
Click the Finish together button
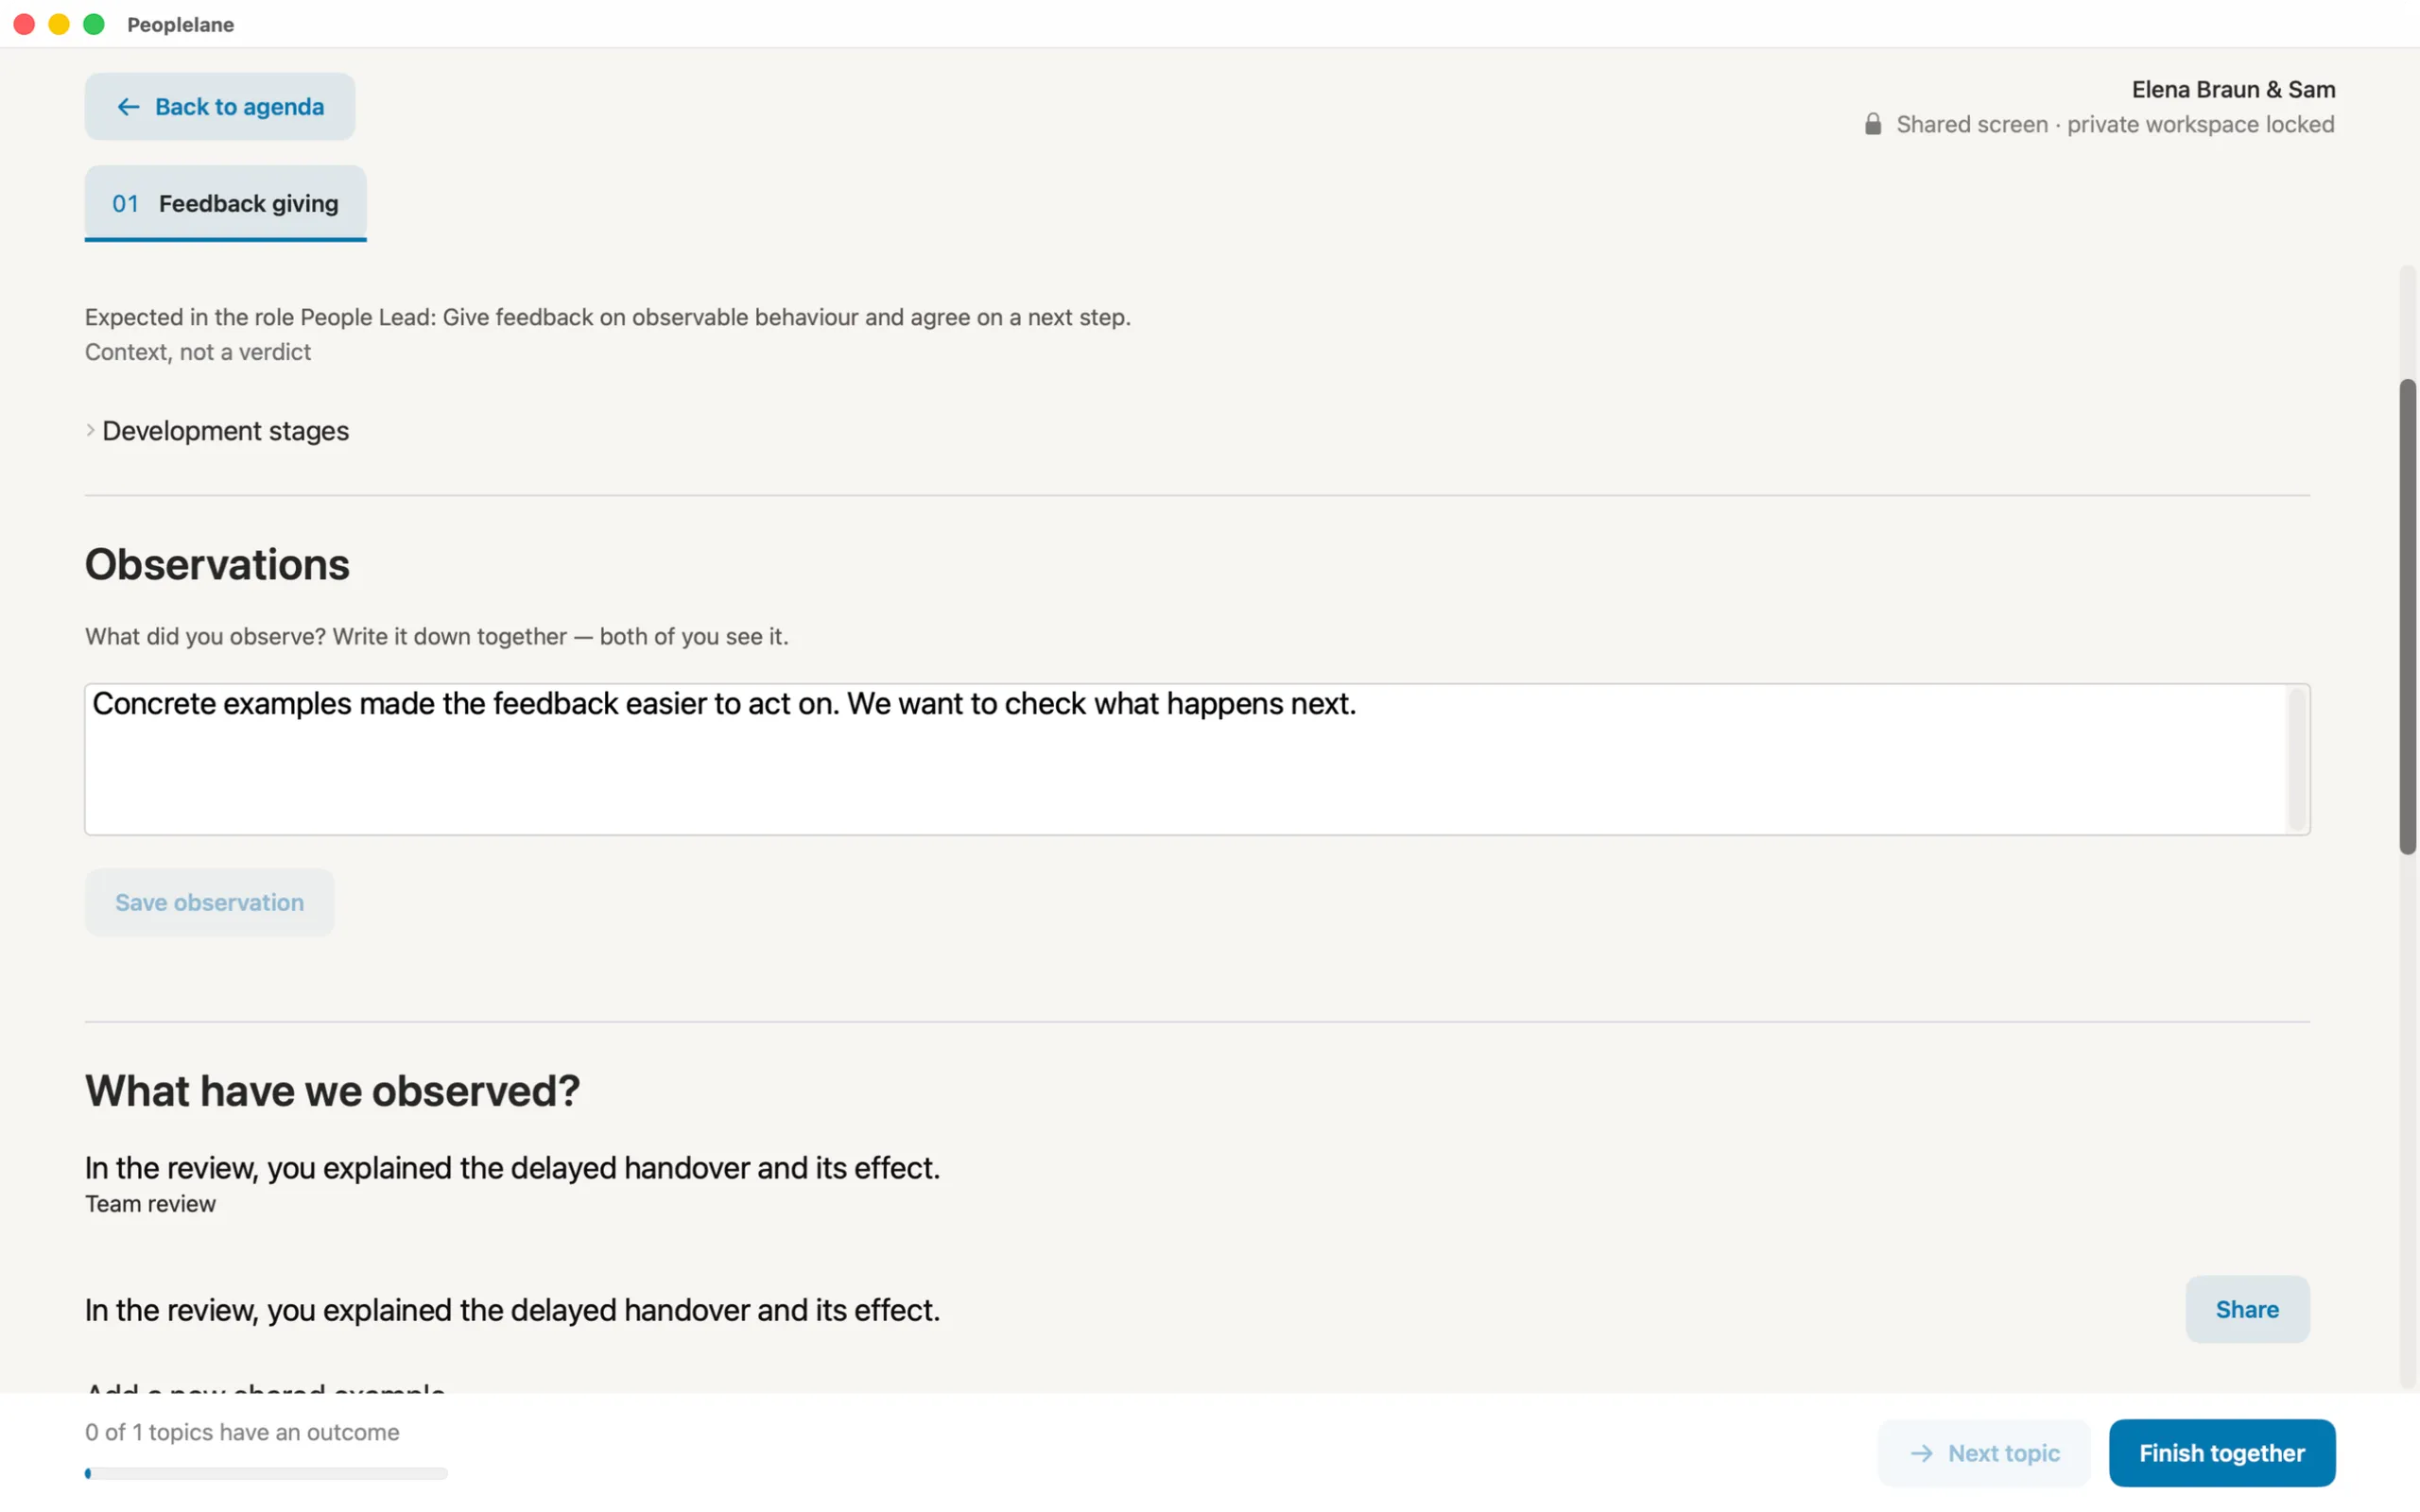(x=2222, y=1453)
